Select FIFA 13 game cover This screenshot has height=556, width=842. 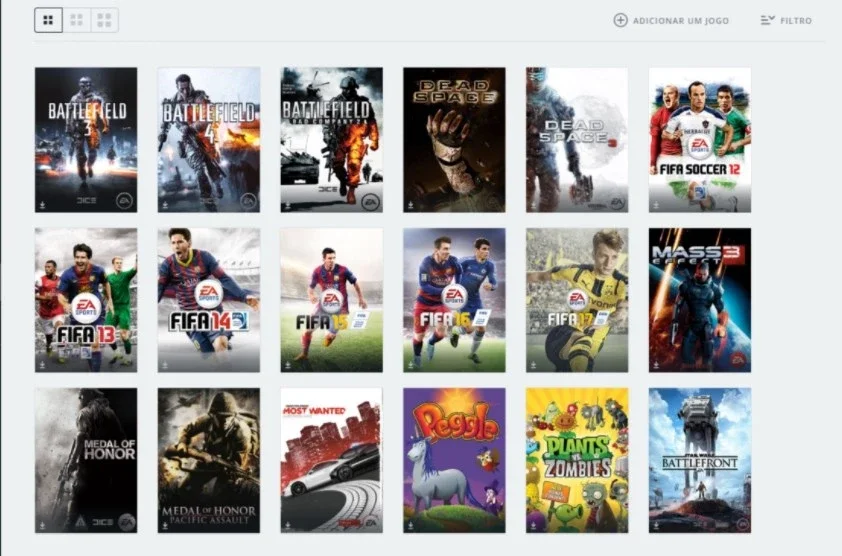tap(86, 300)
